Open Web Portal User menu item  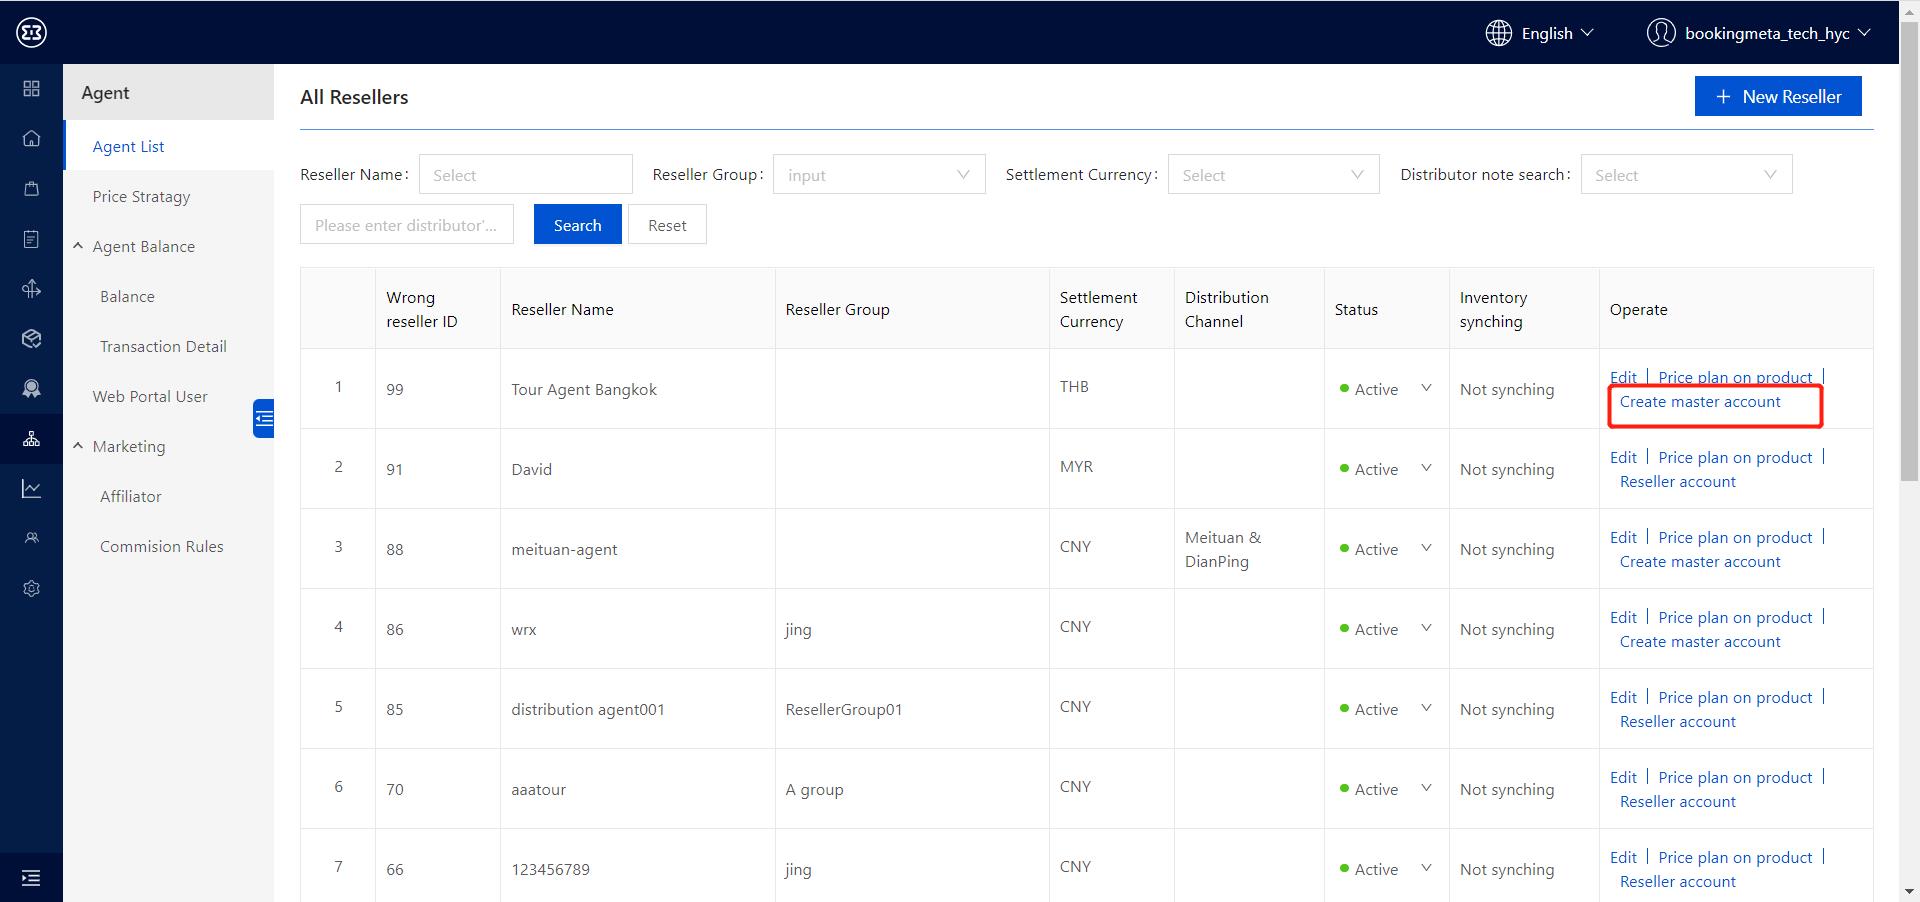[x=150, y=397]
